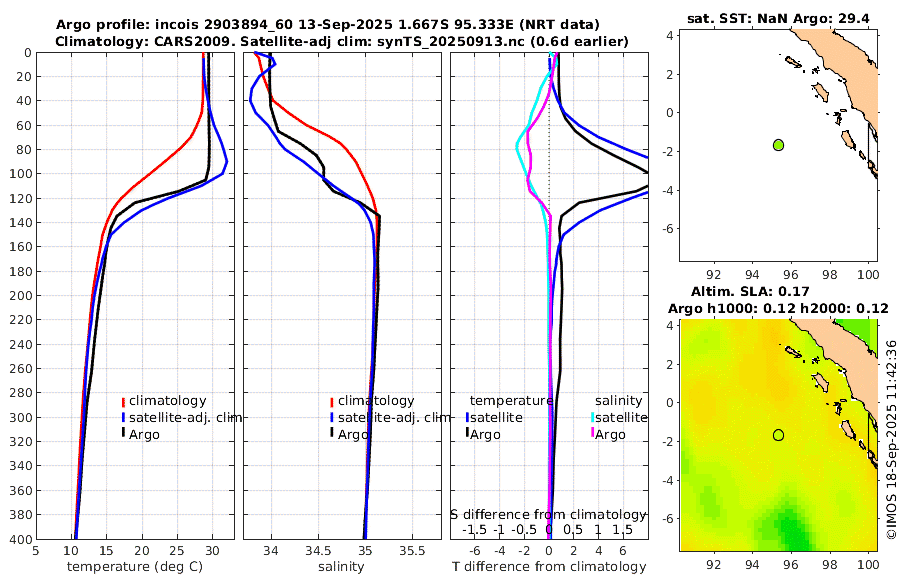
Task: Click the Climatology CARS2009 subtitle line
Action: (x=342, y=41)
